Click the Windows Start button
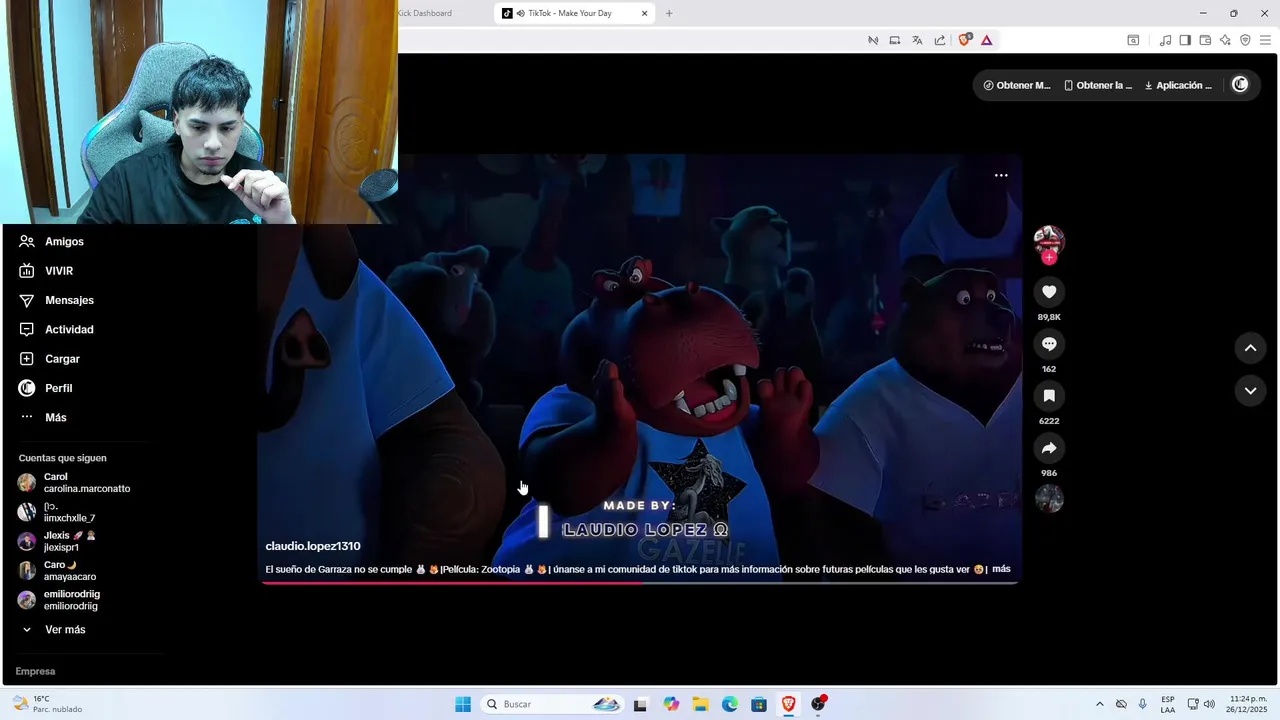 [x=463, y=704]
